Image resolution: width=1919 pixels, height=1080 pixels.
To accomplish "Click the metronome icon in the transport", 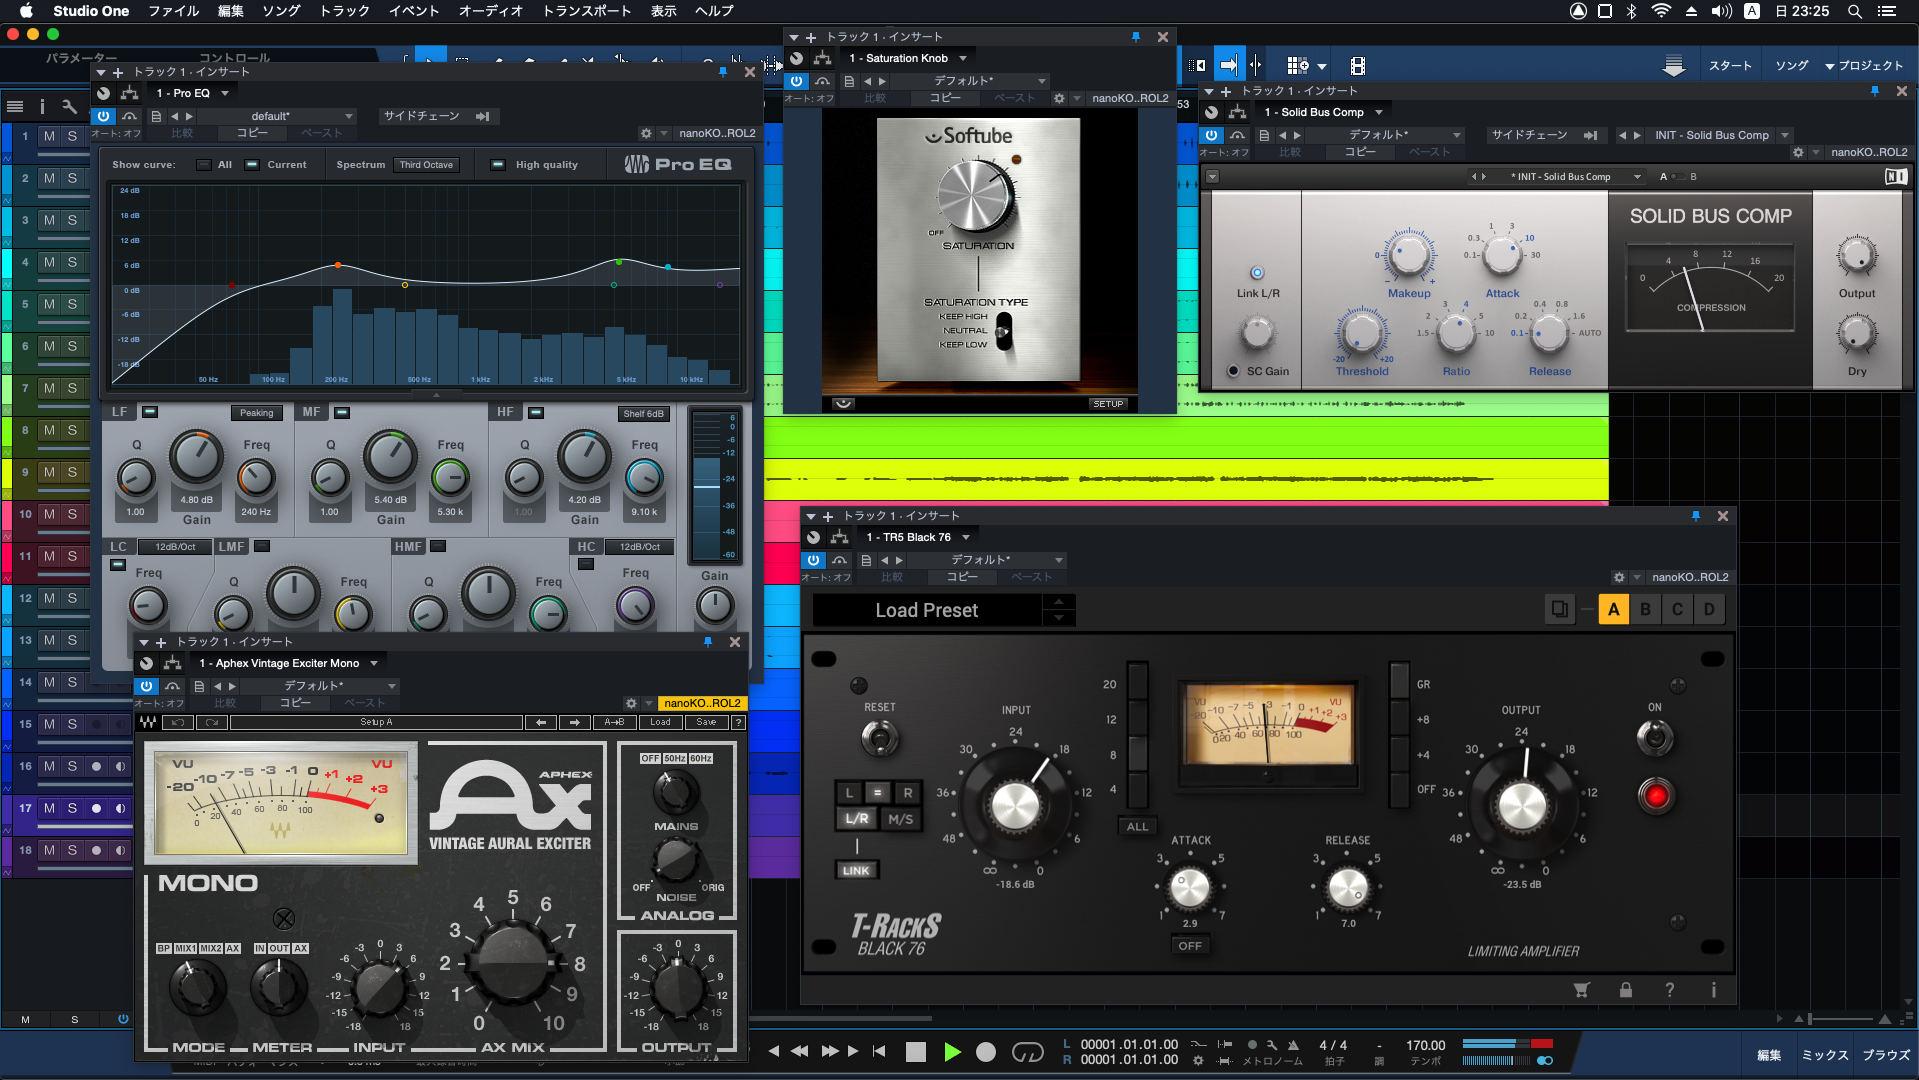I will [1293, 1045].
